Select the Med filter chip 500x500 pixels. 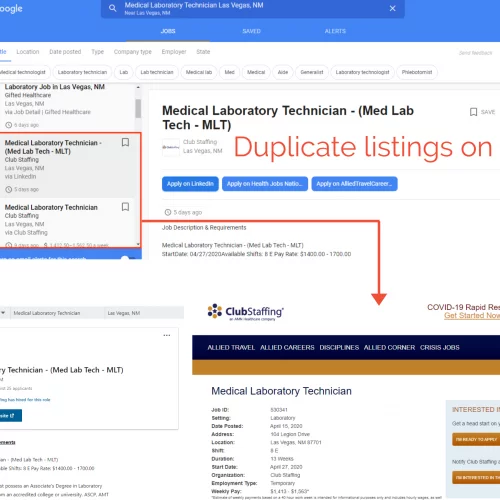[x=229, y=72]
